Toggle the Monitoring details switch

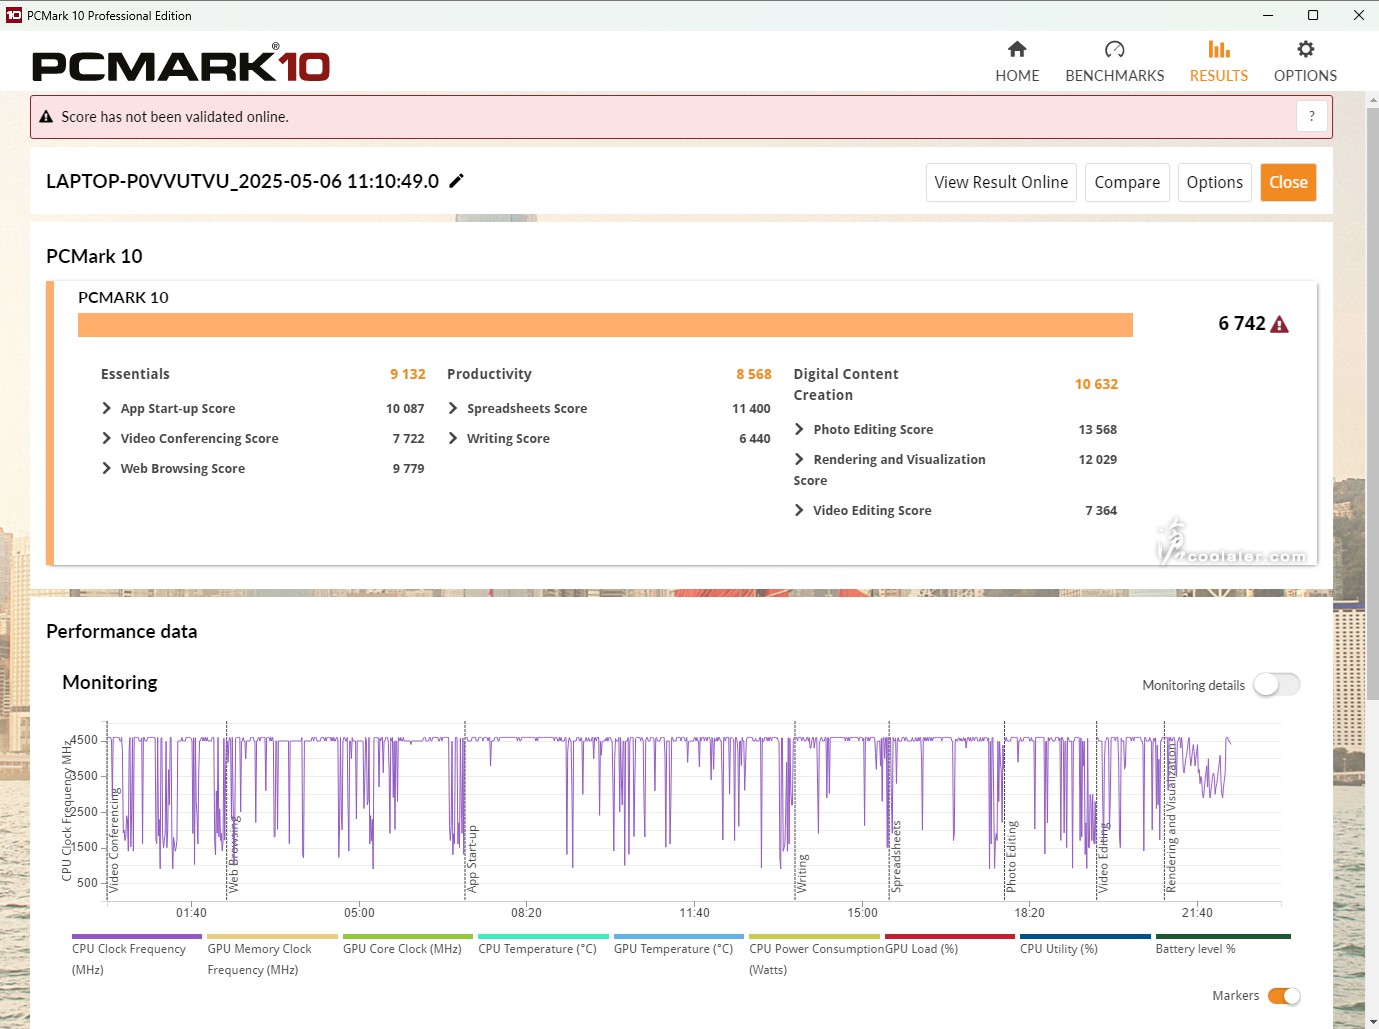coord(1276,684)
